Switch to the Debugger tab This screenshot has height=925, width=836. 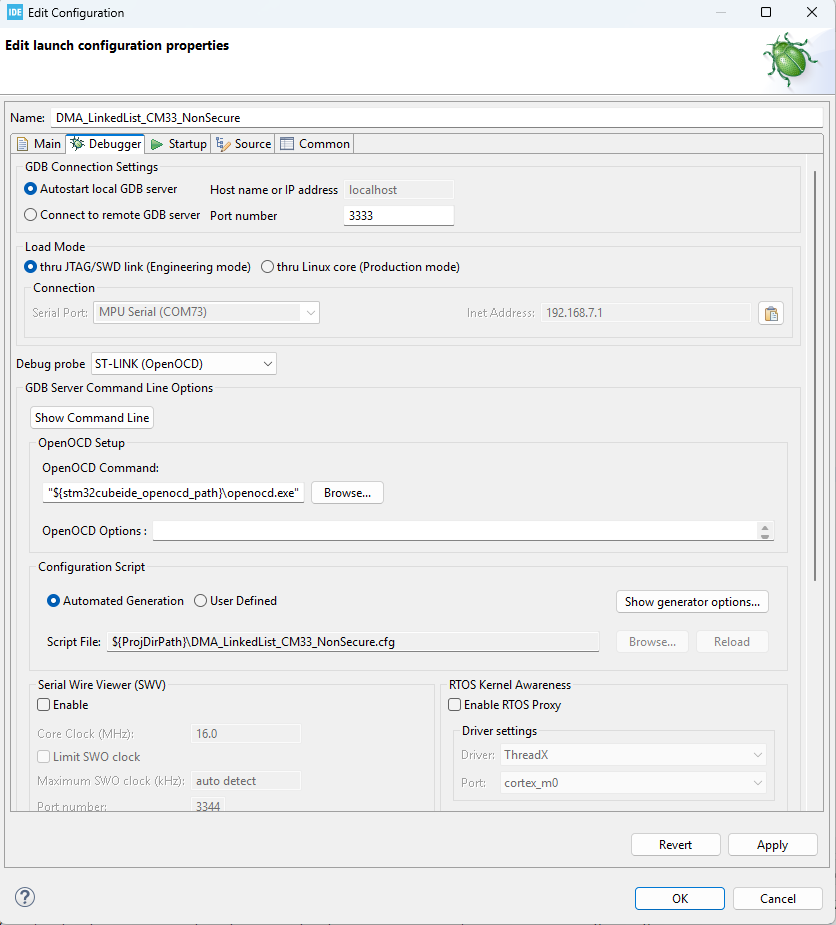(106, 144)
